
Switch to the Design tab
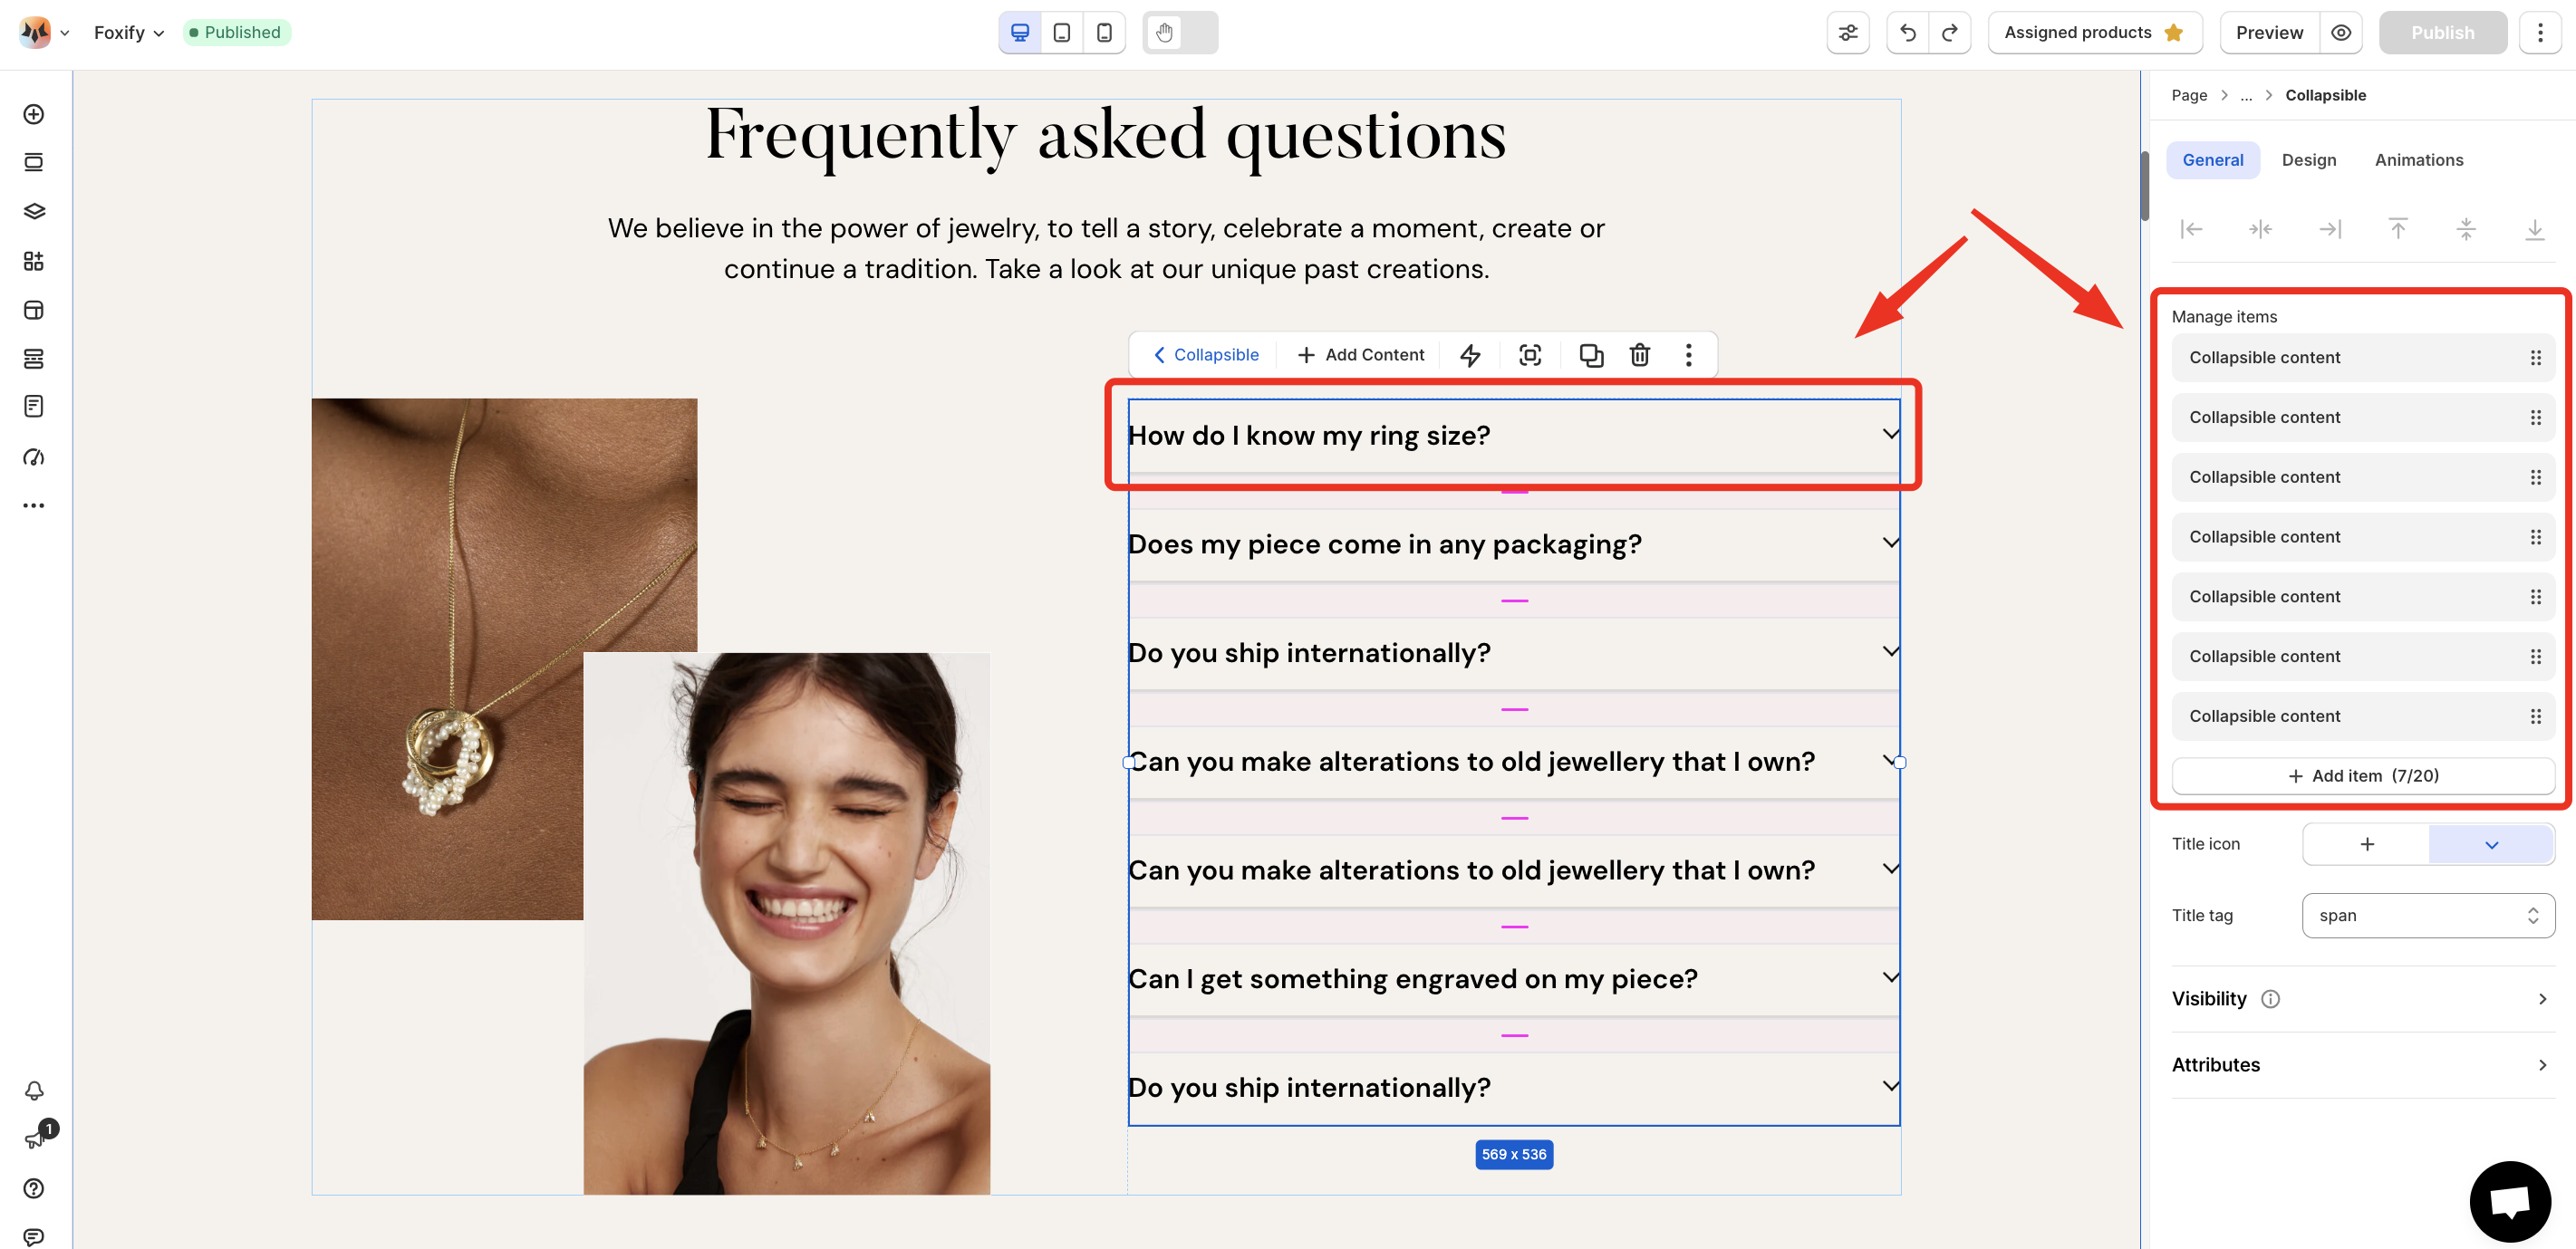point(2308,160)
